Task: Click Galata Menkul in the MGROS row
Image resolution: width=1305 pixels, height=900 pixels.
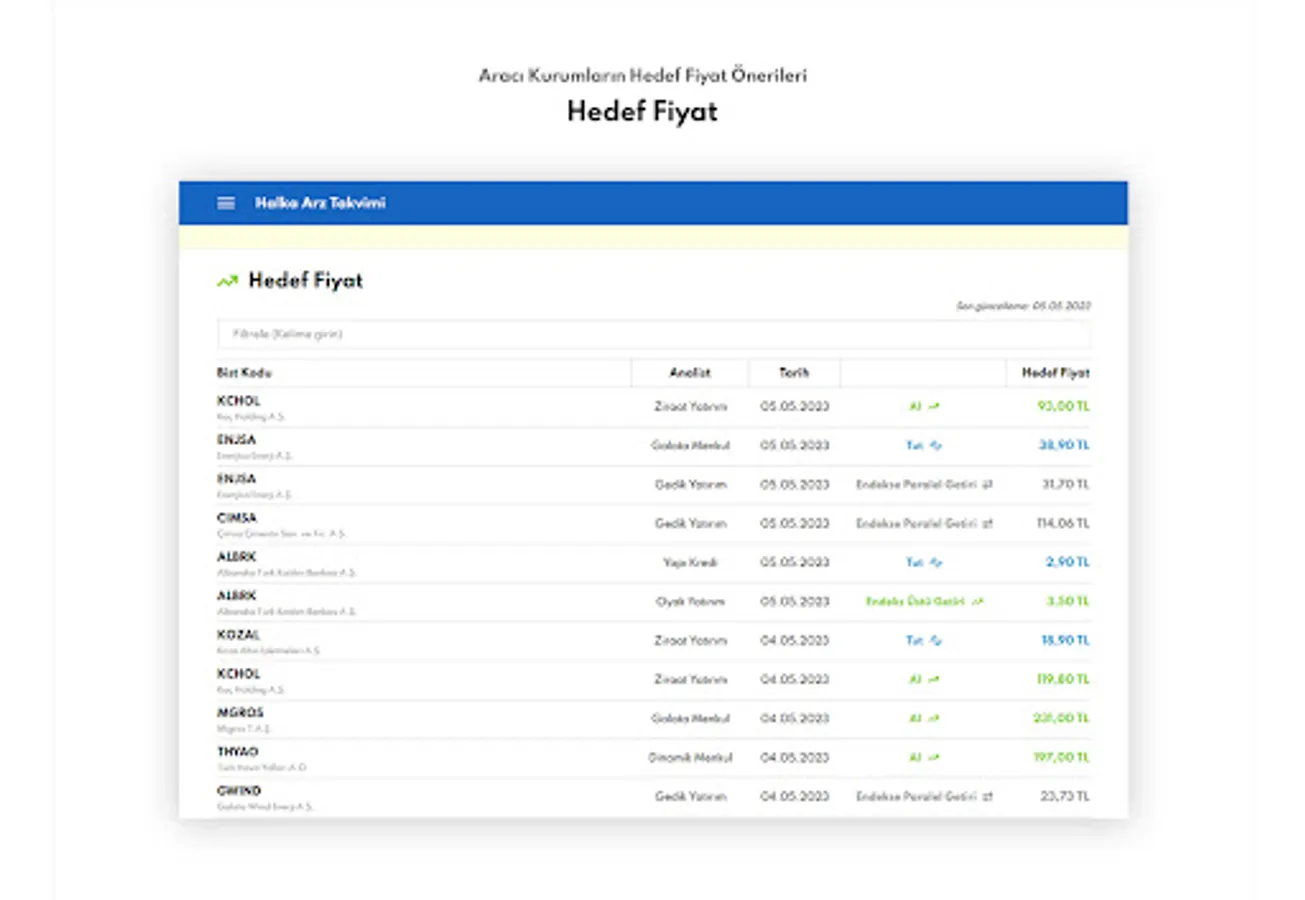Action: click(x=690, y=719)
